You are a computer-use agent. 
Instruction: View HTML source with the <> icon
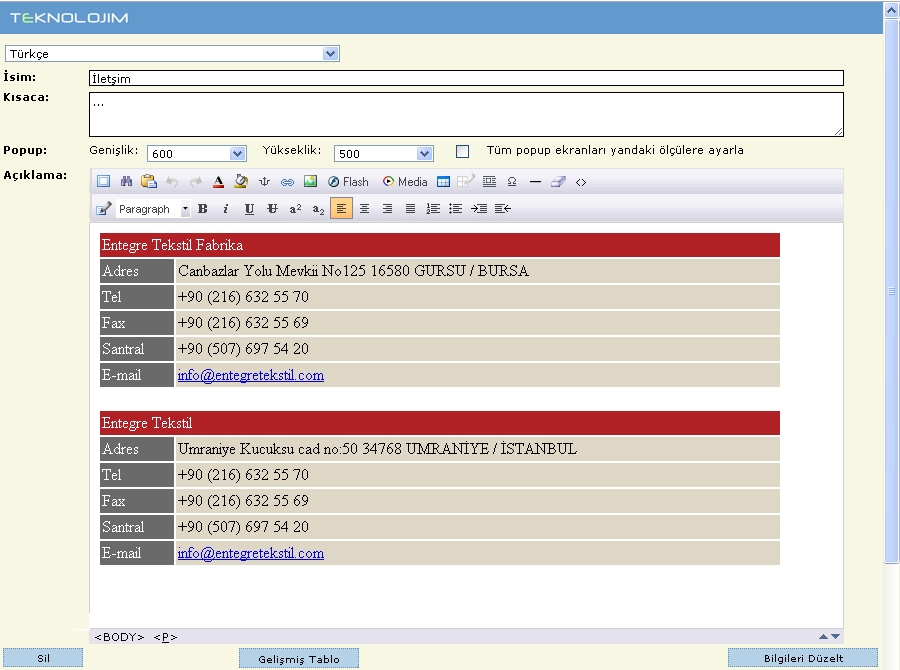(581, 182)
